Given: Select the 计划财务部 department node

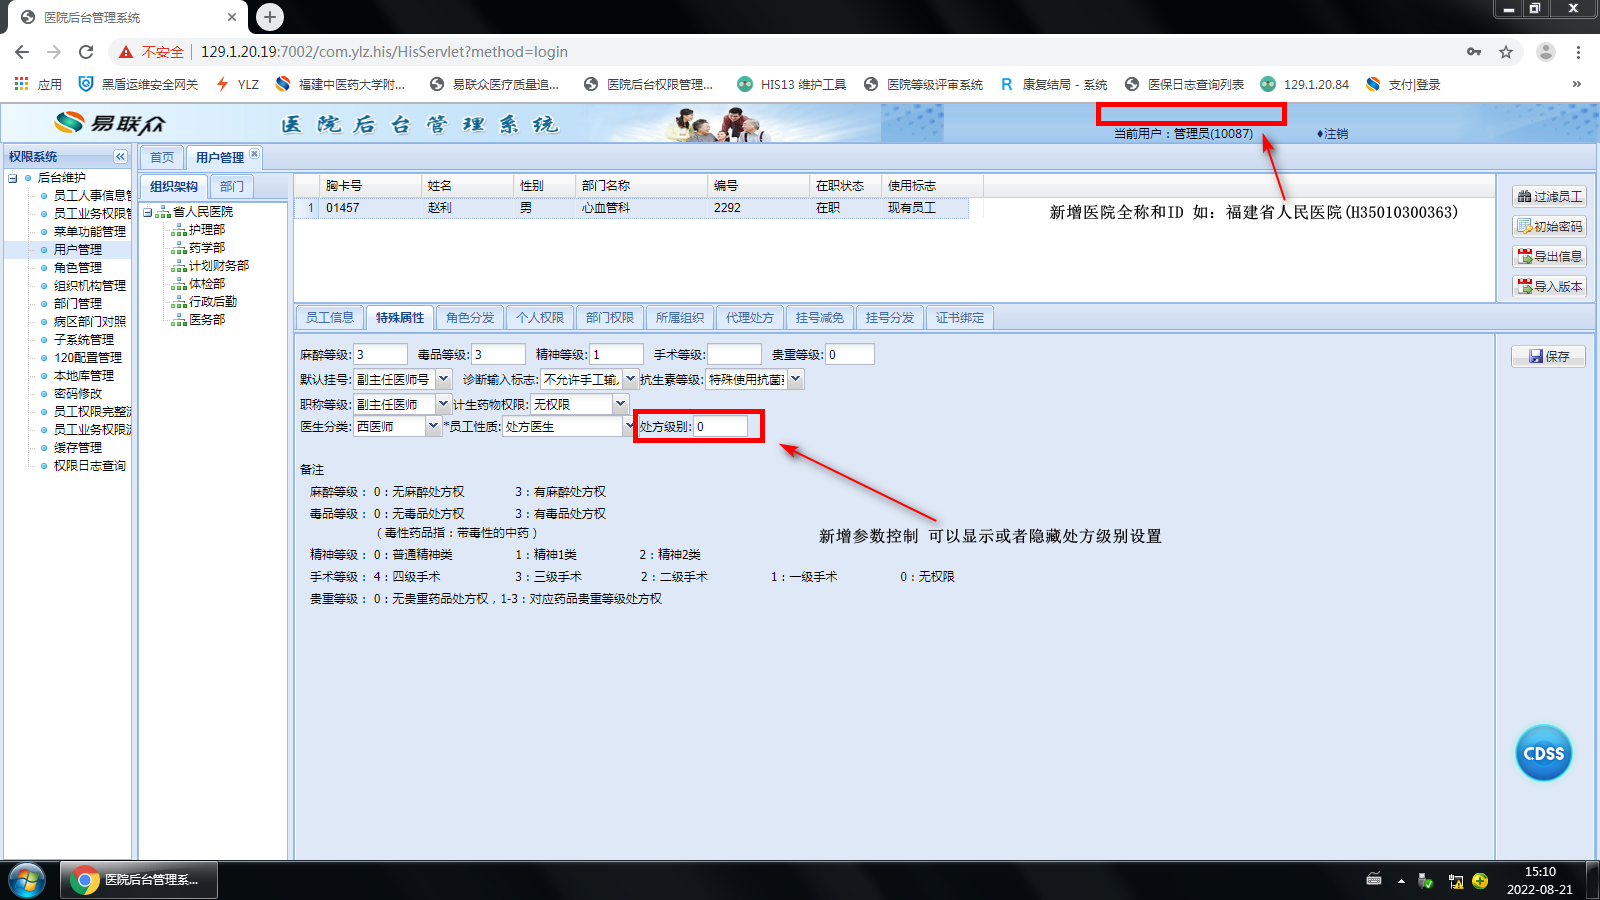Looking at the screenshot, I should click(219, 266).
